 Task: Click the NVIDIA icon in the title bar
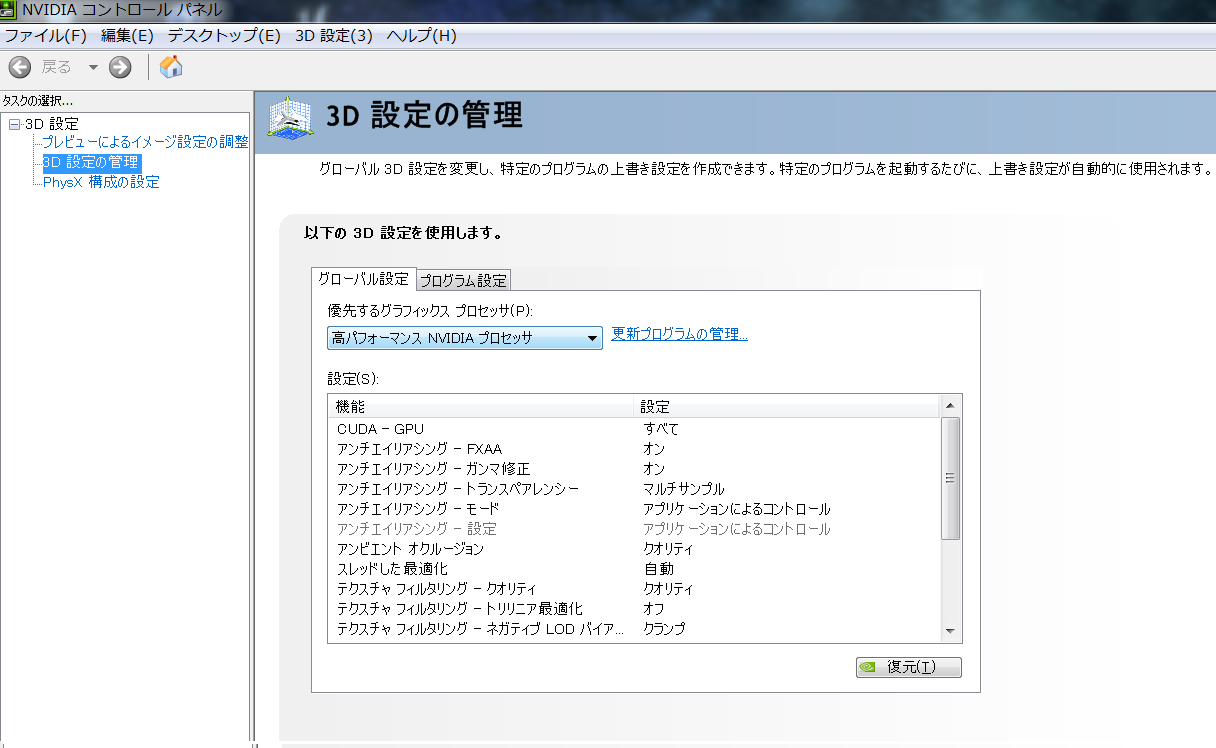pos(10,10)
